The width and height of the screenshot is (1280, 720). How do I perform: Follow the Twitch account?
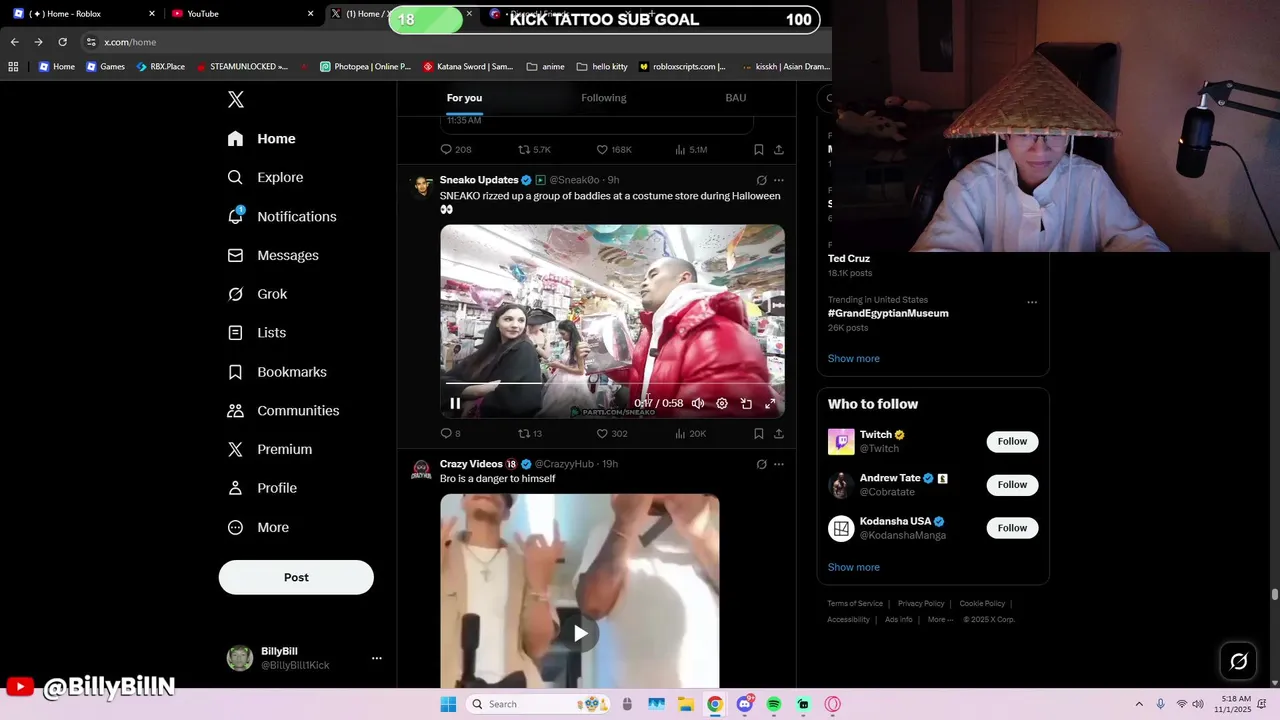coord(1012,441)
